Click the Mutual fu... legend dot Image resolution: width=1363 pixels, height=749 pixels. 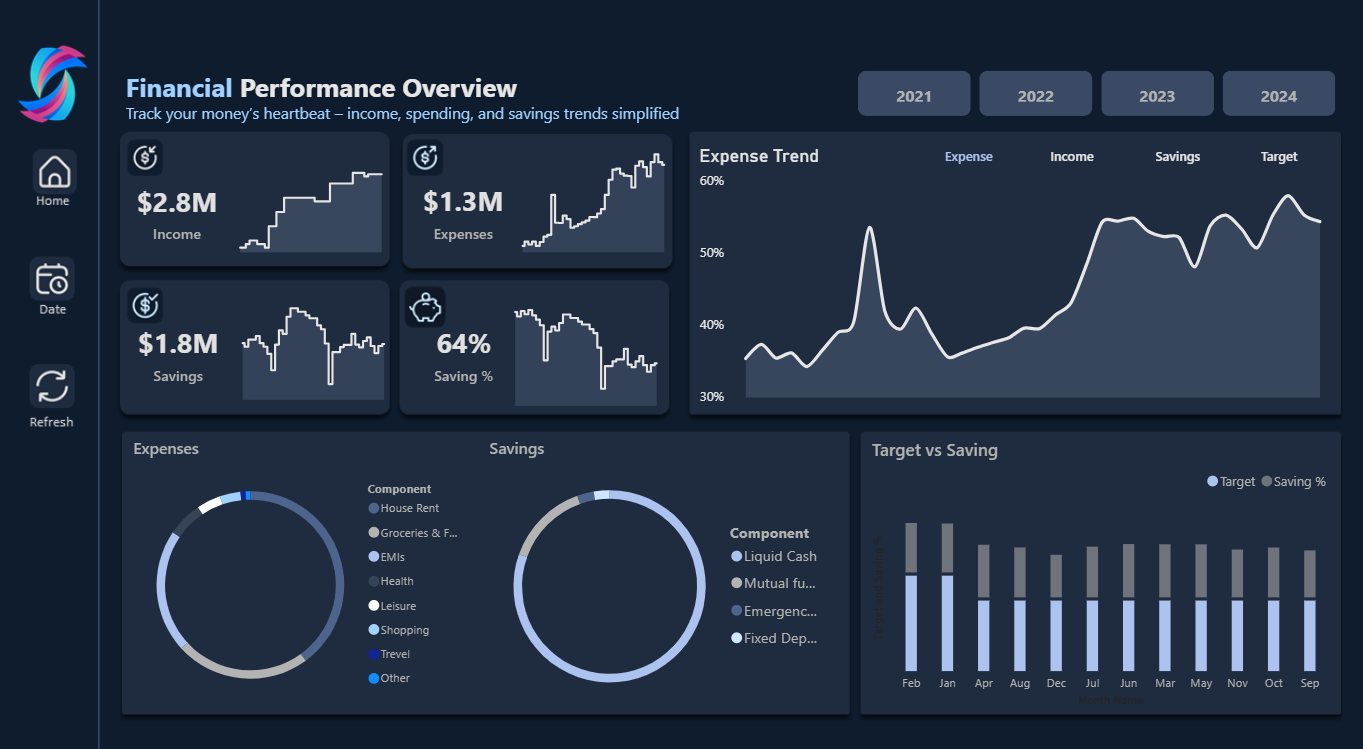[737, 583]
